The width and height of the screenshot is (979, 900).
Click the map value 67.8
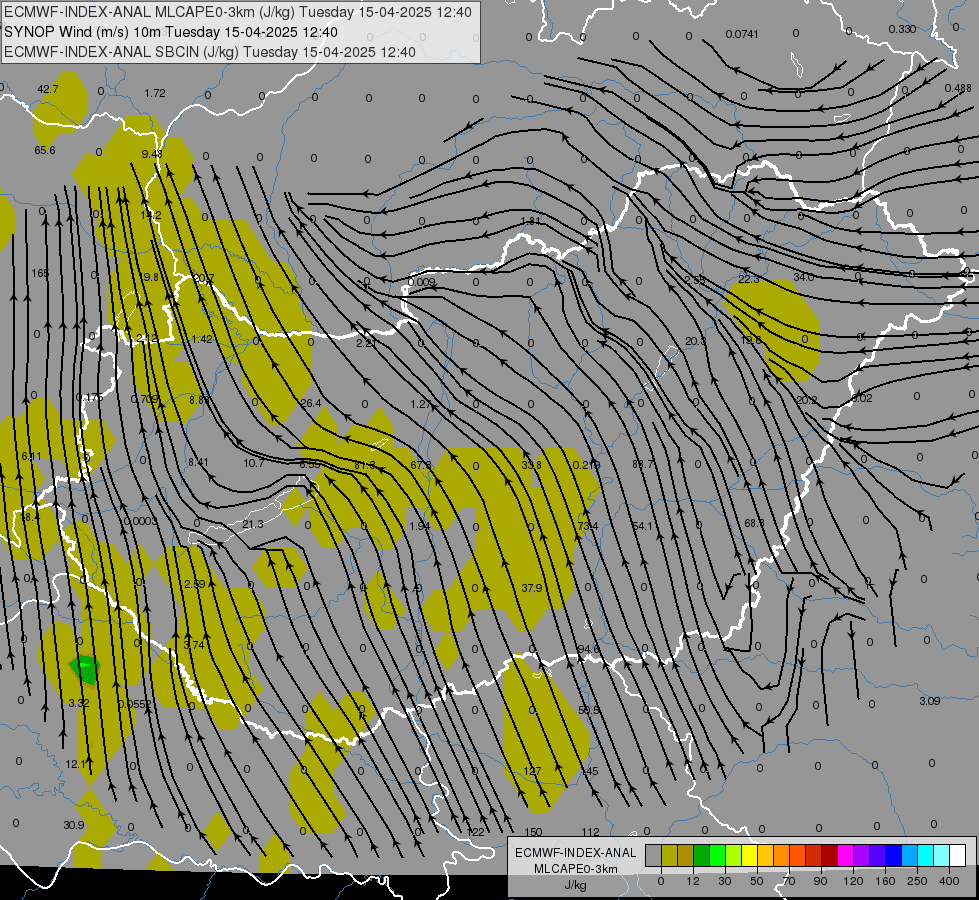click(x=421, y=465)
